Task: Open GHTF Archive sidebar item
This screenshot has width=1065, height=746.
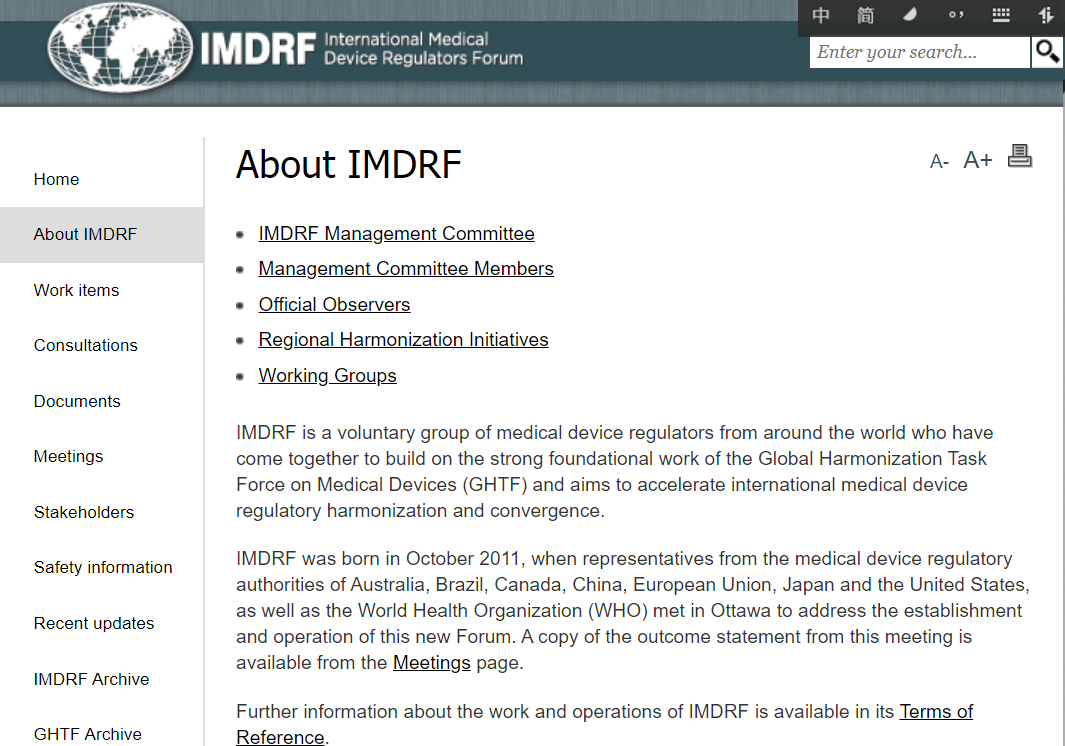Action: (88, 734)
